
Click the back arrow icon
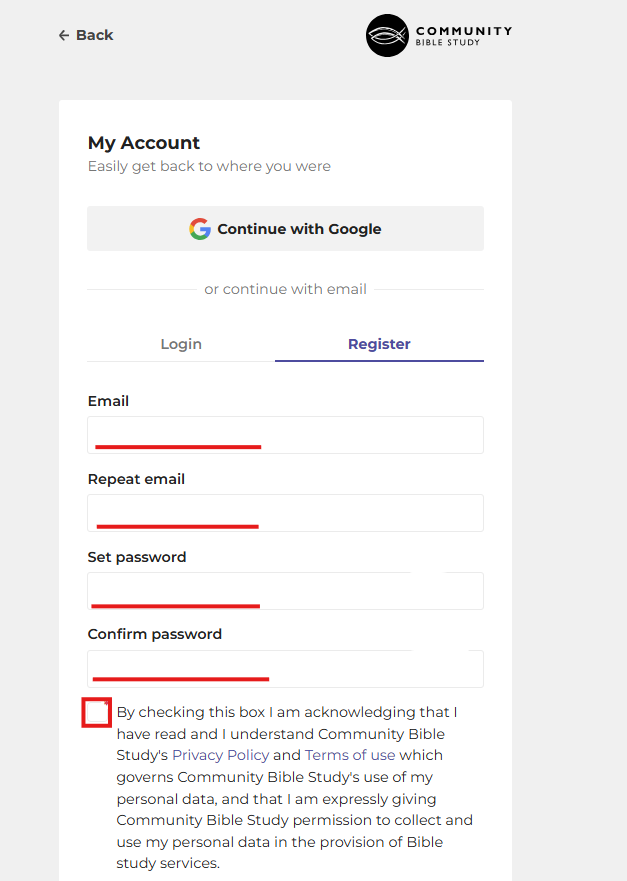(x=64, y=35)
